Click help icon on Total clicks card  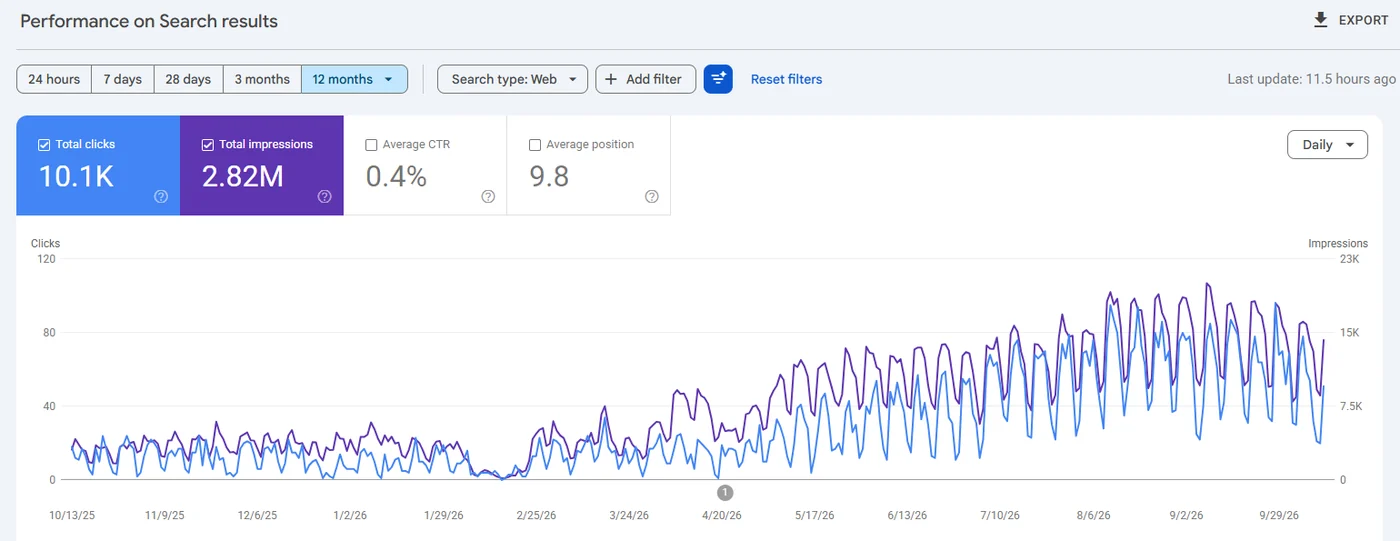click(x=161, y=197)
